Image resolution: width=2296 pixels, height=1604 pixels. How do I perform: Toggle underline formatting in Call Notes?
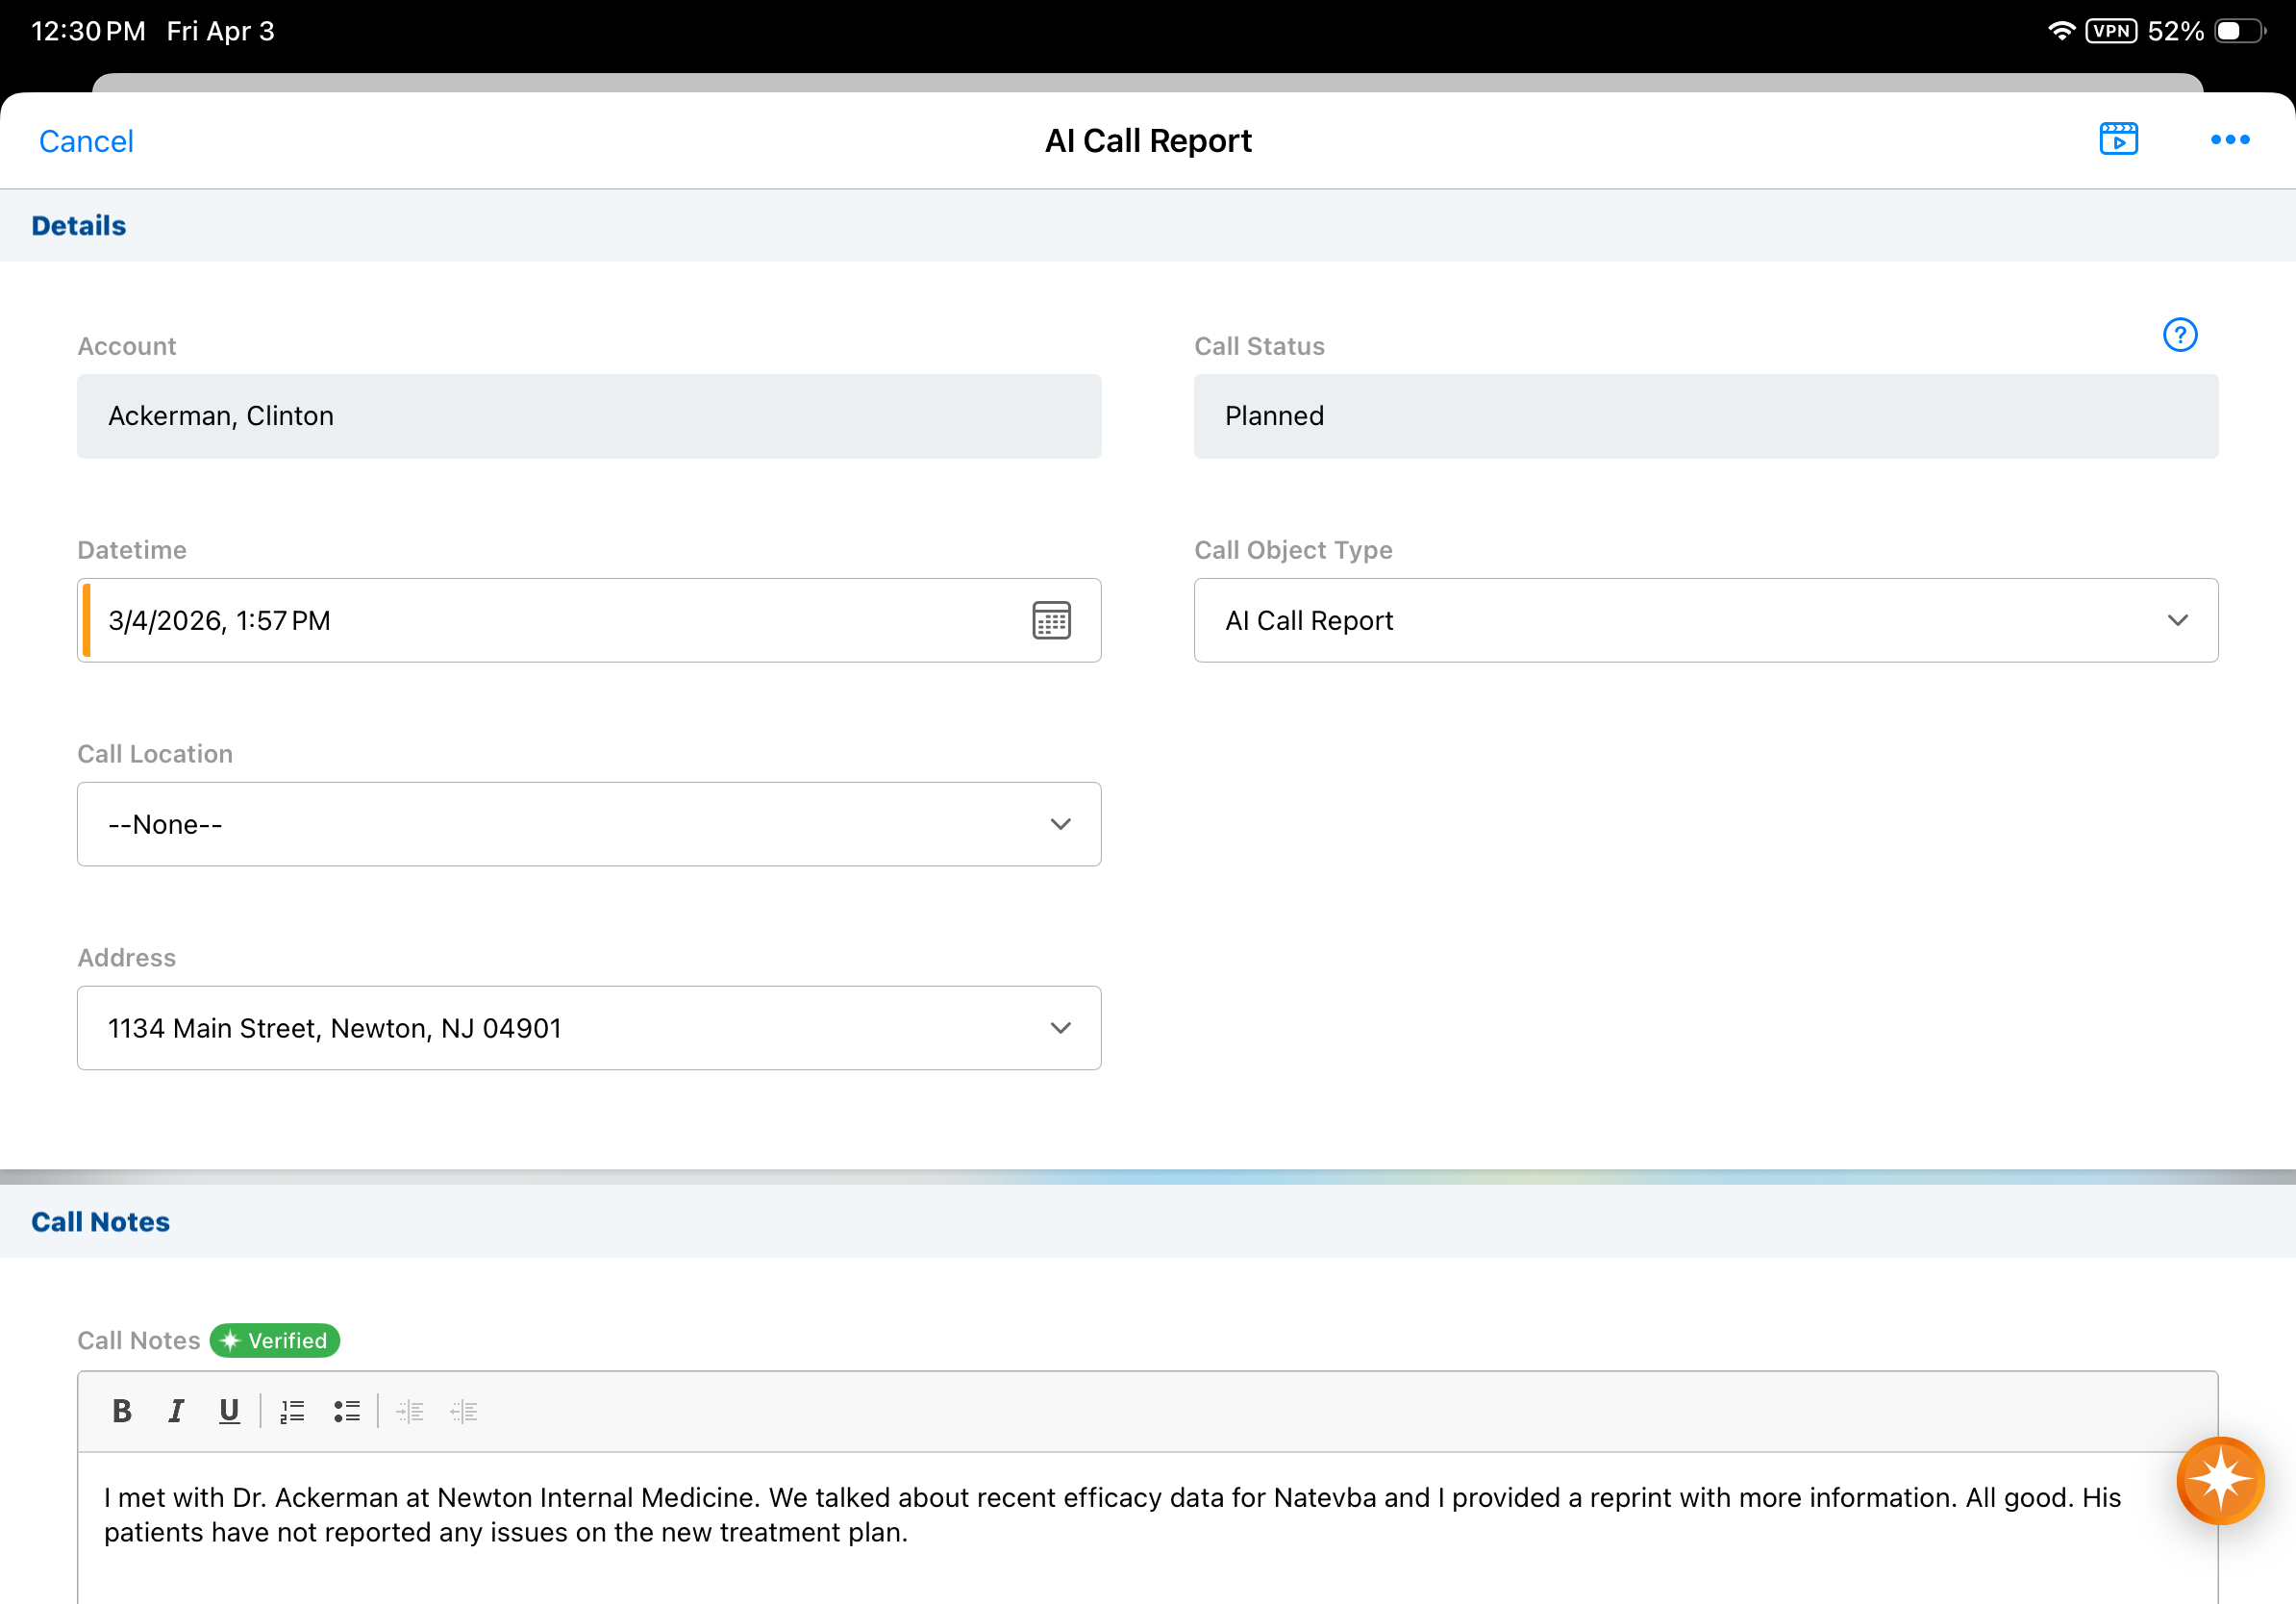tap(229, 1410)
